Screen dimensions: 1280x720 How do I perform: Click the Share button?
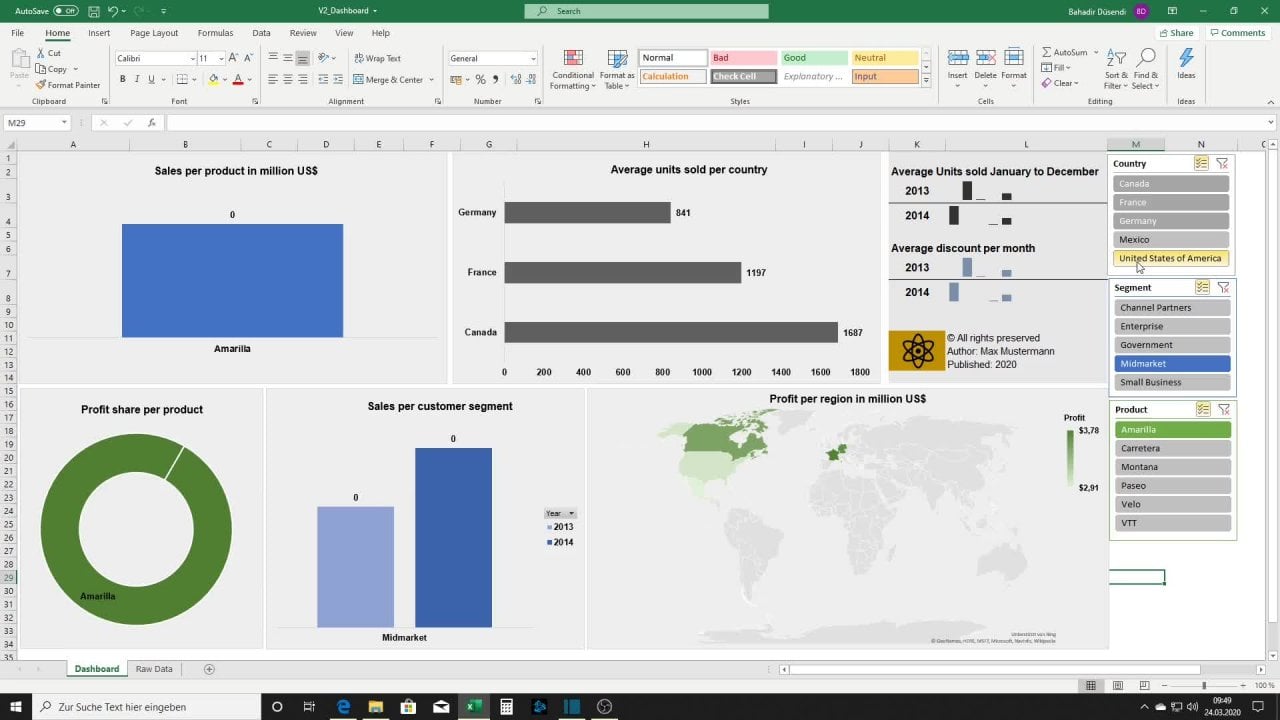(1175, 33)
